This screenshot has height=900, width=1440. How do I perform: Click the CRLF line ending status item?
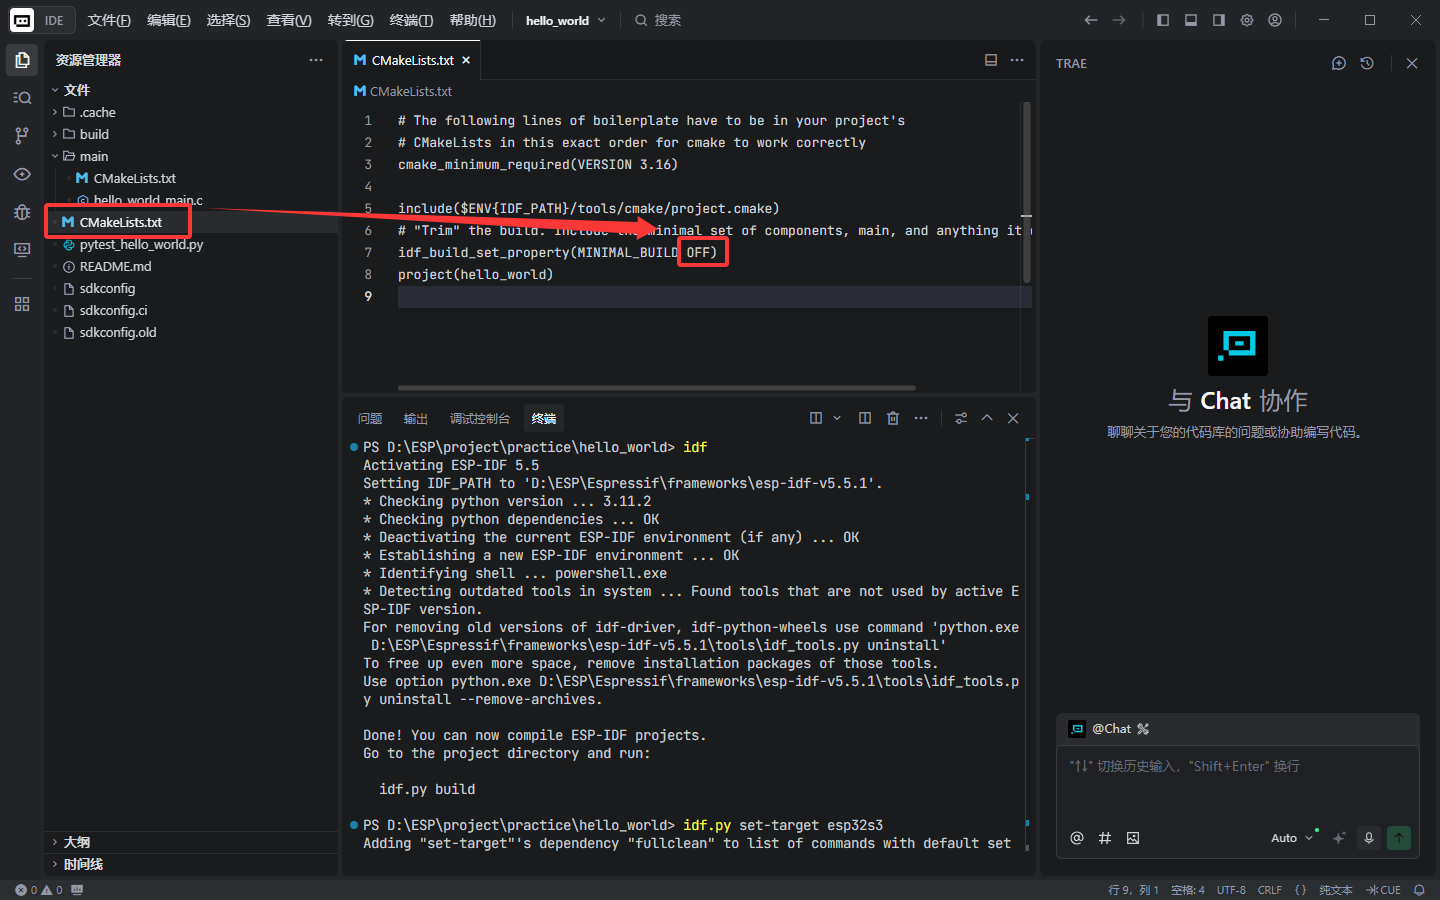[1270, 890]
